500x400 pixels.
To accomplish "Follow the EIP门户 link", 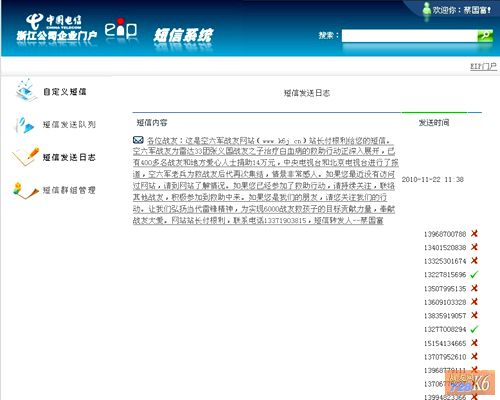I will pyautogui.click(x=483, y=66).
